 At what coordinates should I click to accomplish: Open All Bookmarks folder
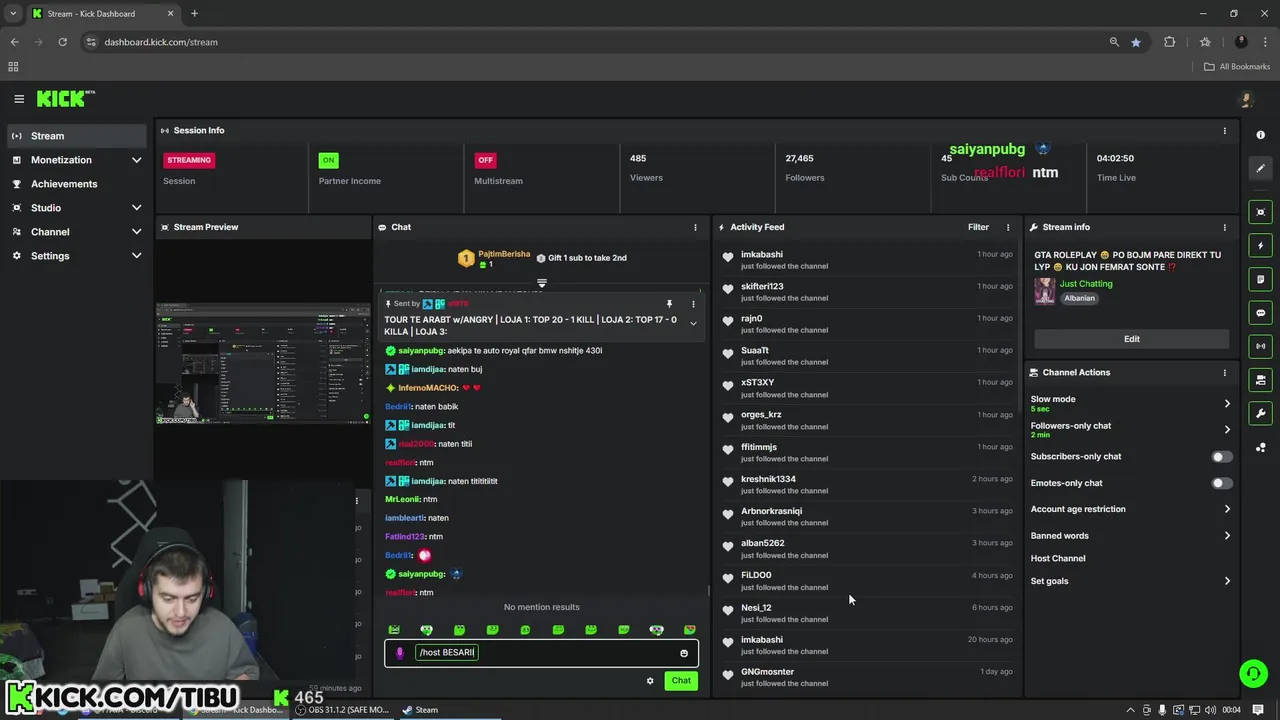click(x=1237, y=67)
